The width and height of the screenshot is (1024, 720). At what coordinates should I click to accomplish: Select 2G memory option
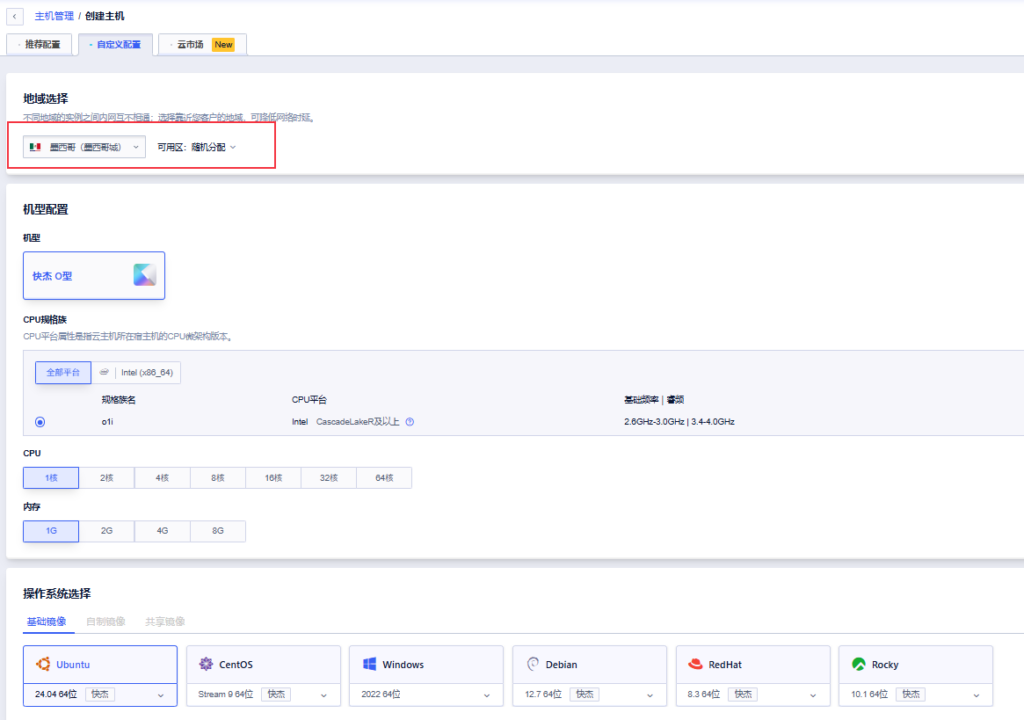106,531
